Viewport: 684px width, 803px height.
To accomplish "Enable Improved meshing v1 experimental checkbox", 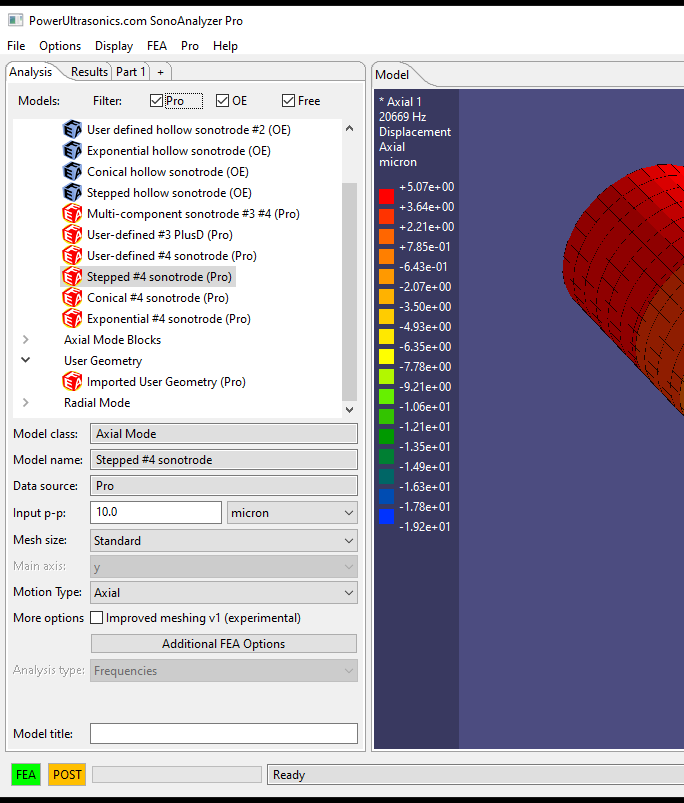I will tap(97, 618).
